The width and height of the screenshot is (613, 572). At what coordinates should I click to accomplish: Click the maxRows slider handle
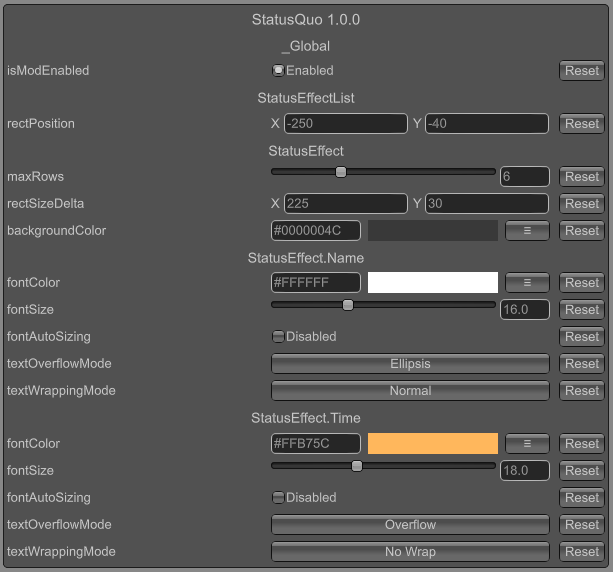341,172
